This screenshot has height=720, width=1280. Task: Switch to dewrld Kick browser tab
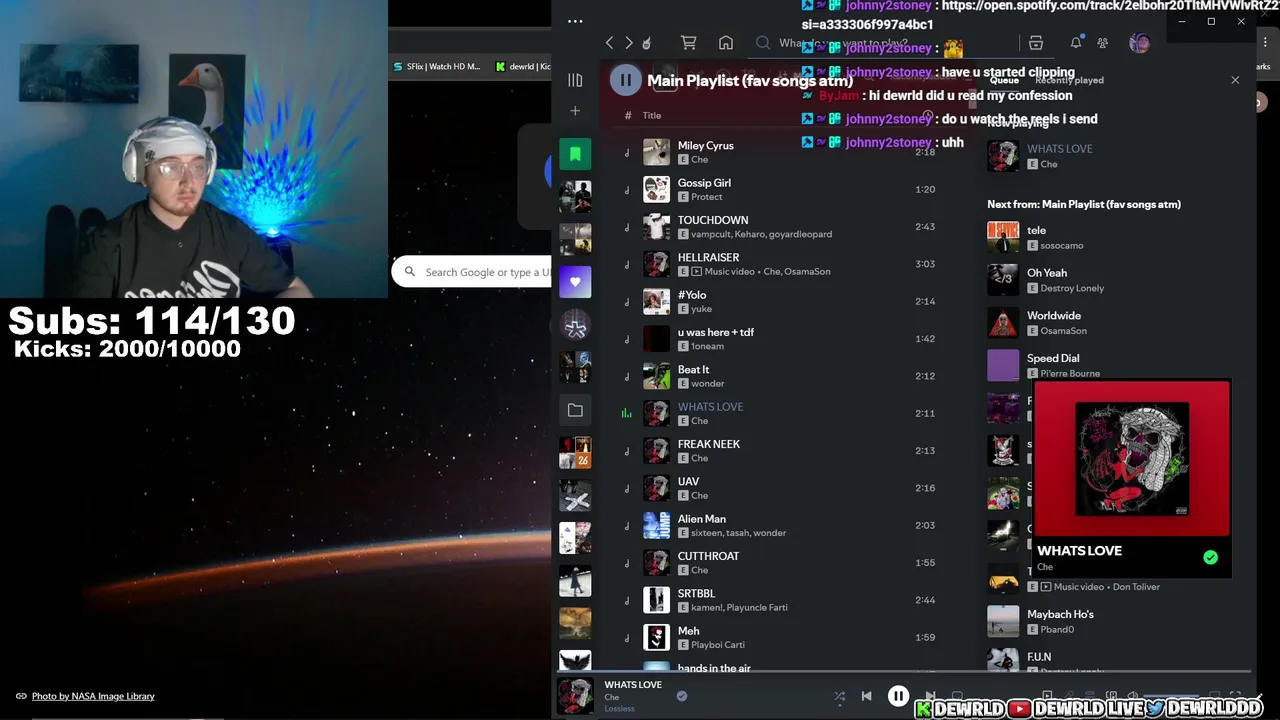pyautogui.click(x=523, y=67)
